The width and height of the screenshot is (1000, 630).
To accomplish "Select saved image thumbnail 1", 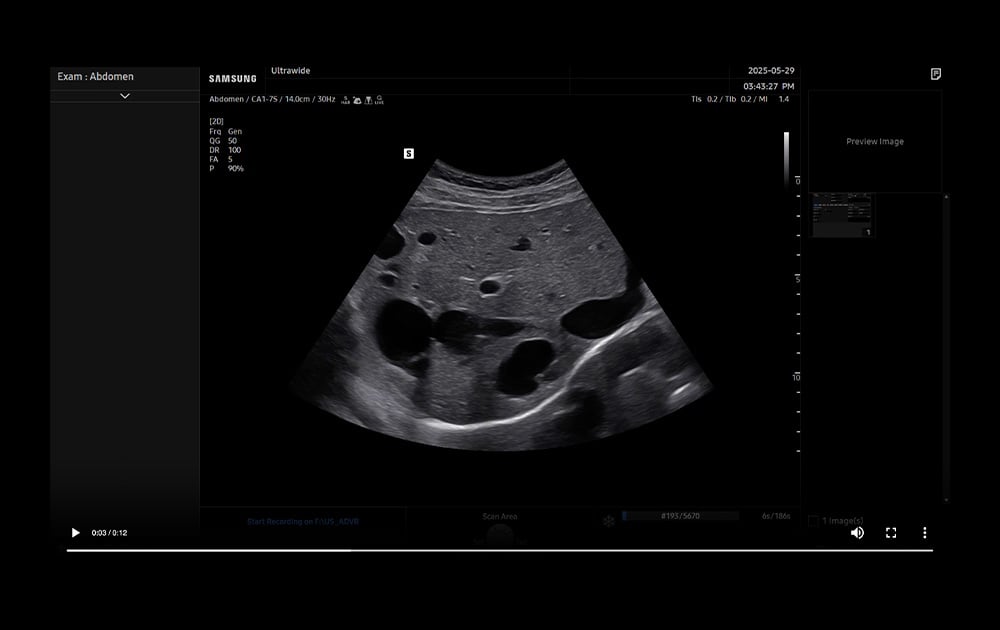I will [x=842, y=215].
